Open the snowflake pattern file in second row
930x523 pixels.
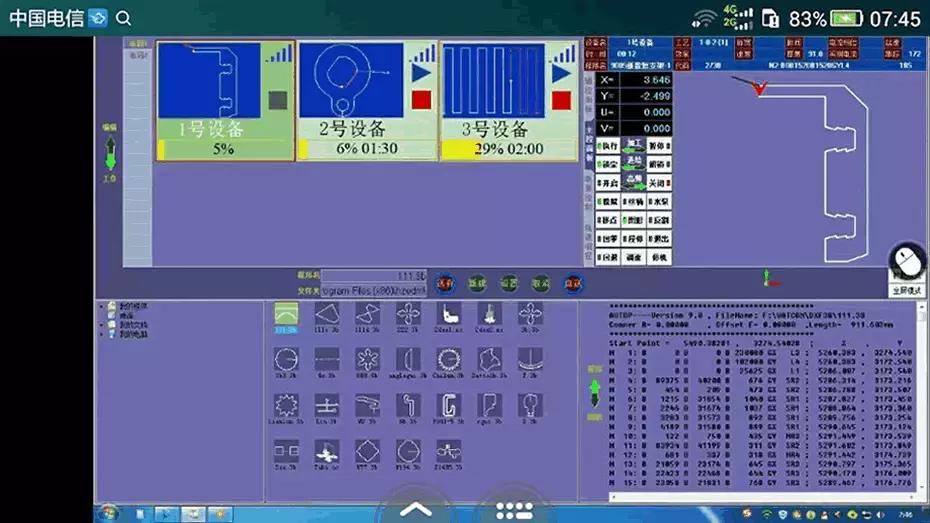367,359
